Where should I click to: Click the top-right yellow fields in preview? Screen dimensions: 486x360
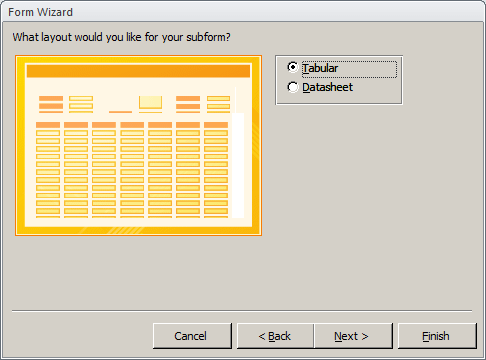point(218,104)
